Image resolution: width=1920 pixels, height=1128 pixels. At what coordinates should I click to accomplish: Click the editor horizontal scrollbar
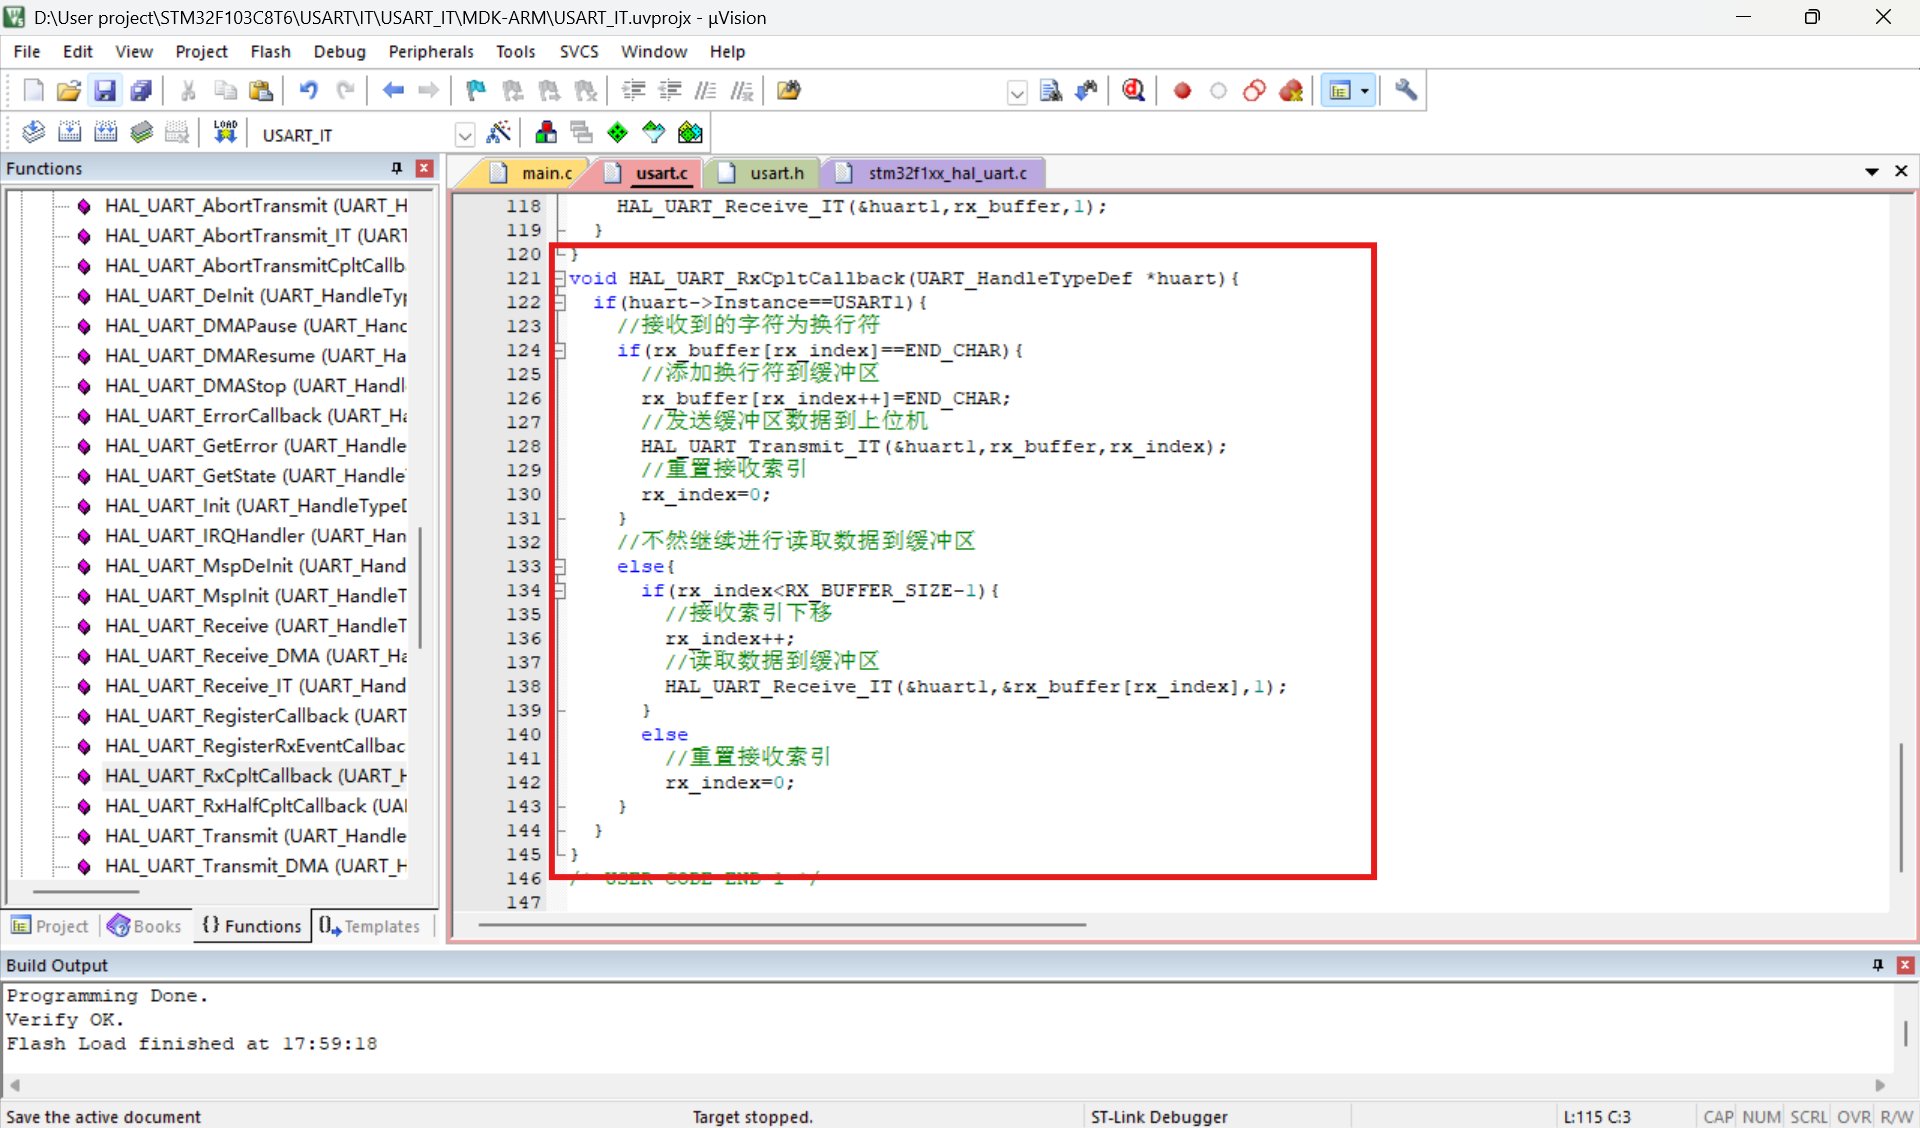pyautogui.click(x=780, y=925)
